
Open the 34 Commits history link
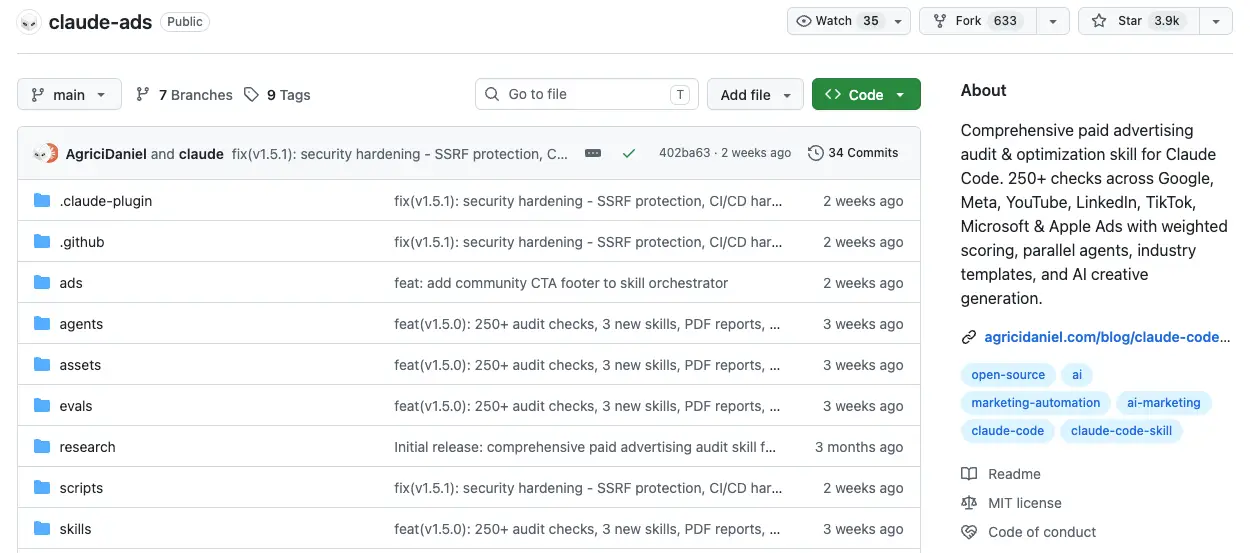853,153
